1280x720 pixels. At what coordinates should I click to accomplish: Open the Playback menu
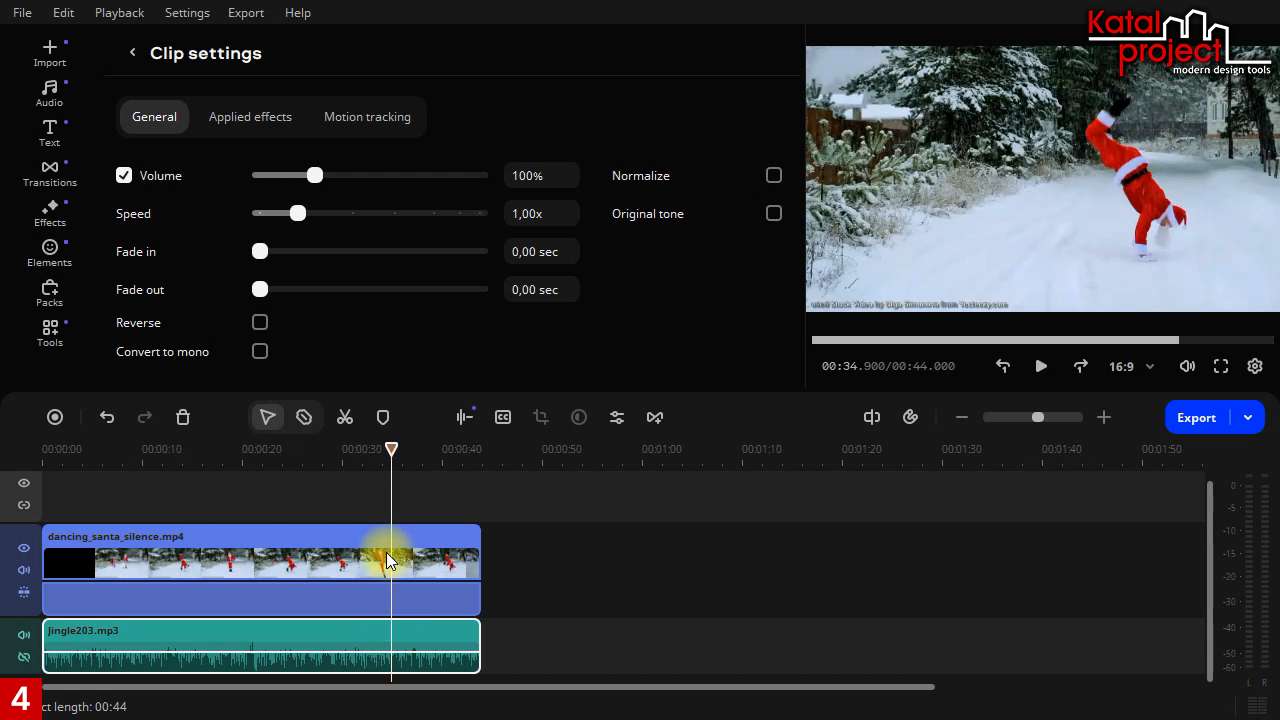point(119,12)
